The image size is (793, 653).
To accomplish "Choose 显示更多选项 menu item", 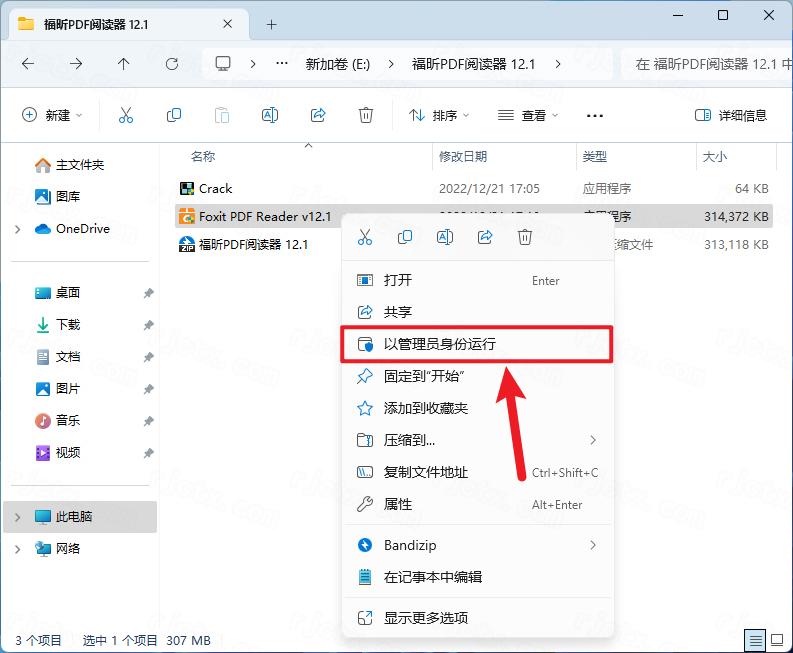I will [477, 618].
